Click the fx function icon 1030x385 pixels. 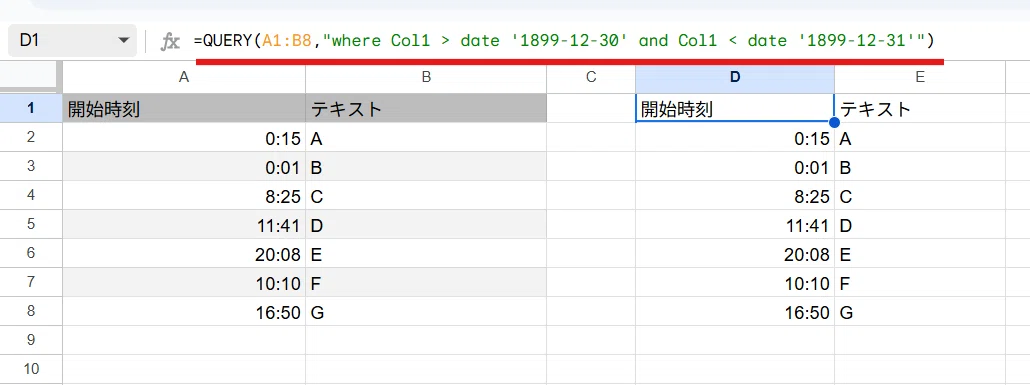click(x=170, y=41)
